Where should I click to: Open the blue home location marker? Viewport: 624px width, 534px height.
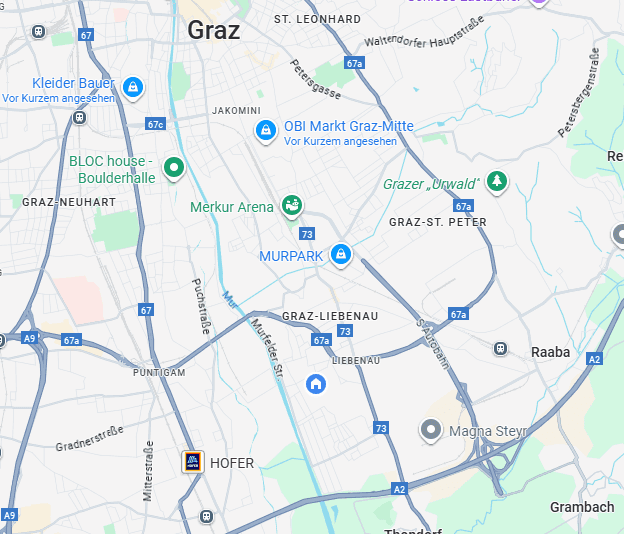coord(316,384)
